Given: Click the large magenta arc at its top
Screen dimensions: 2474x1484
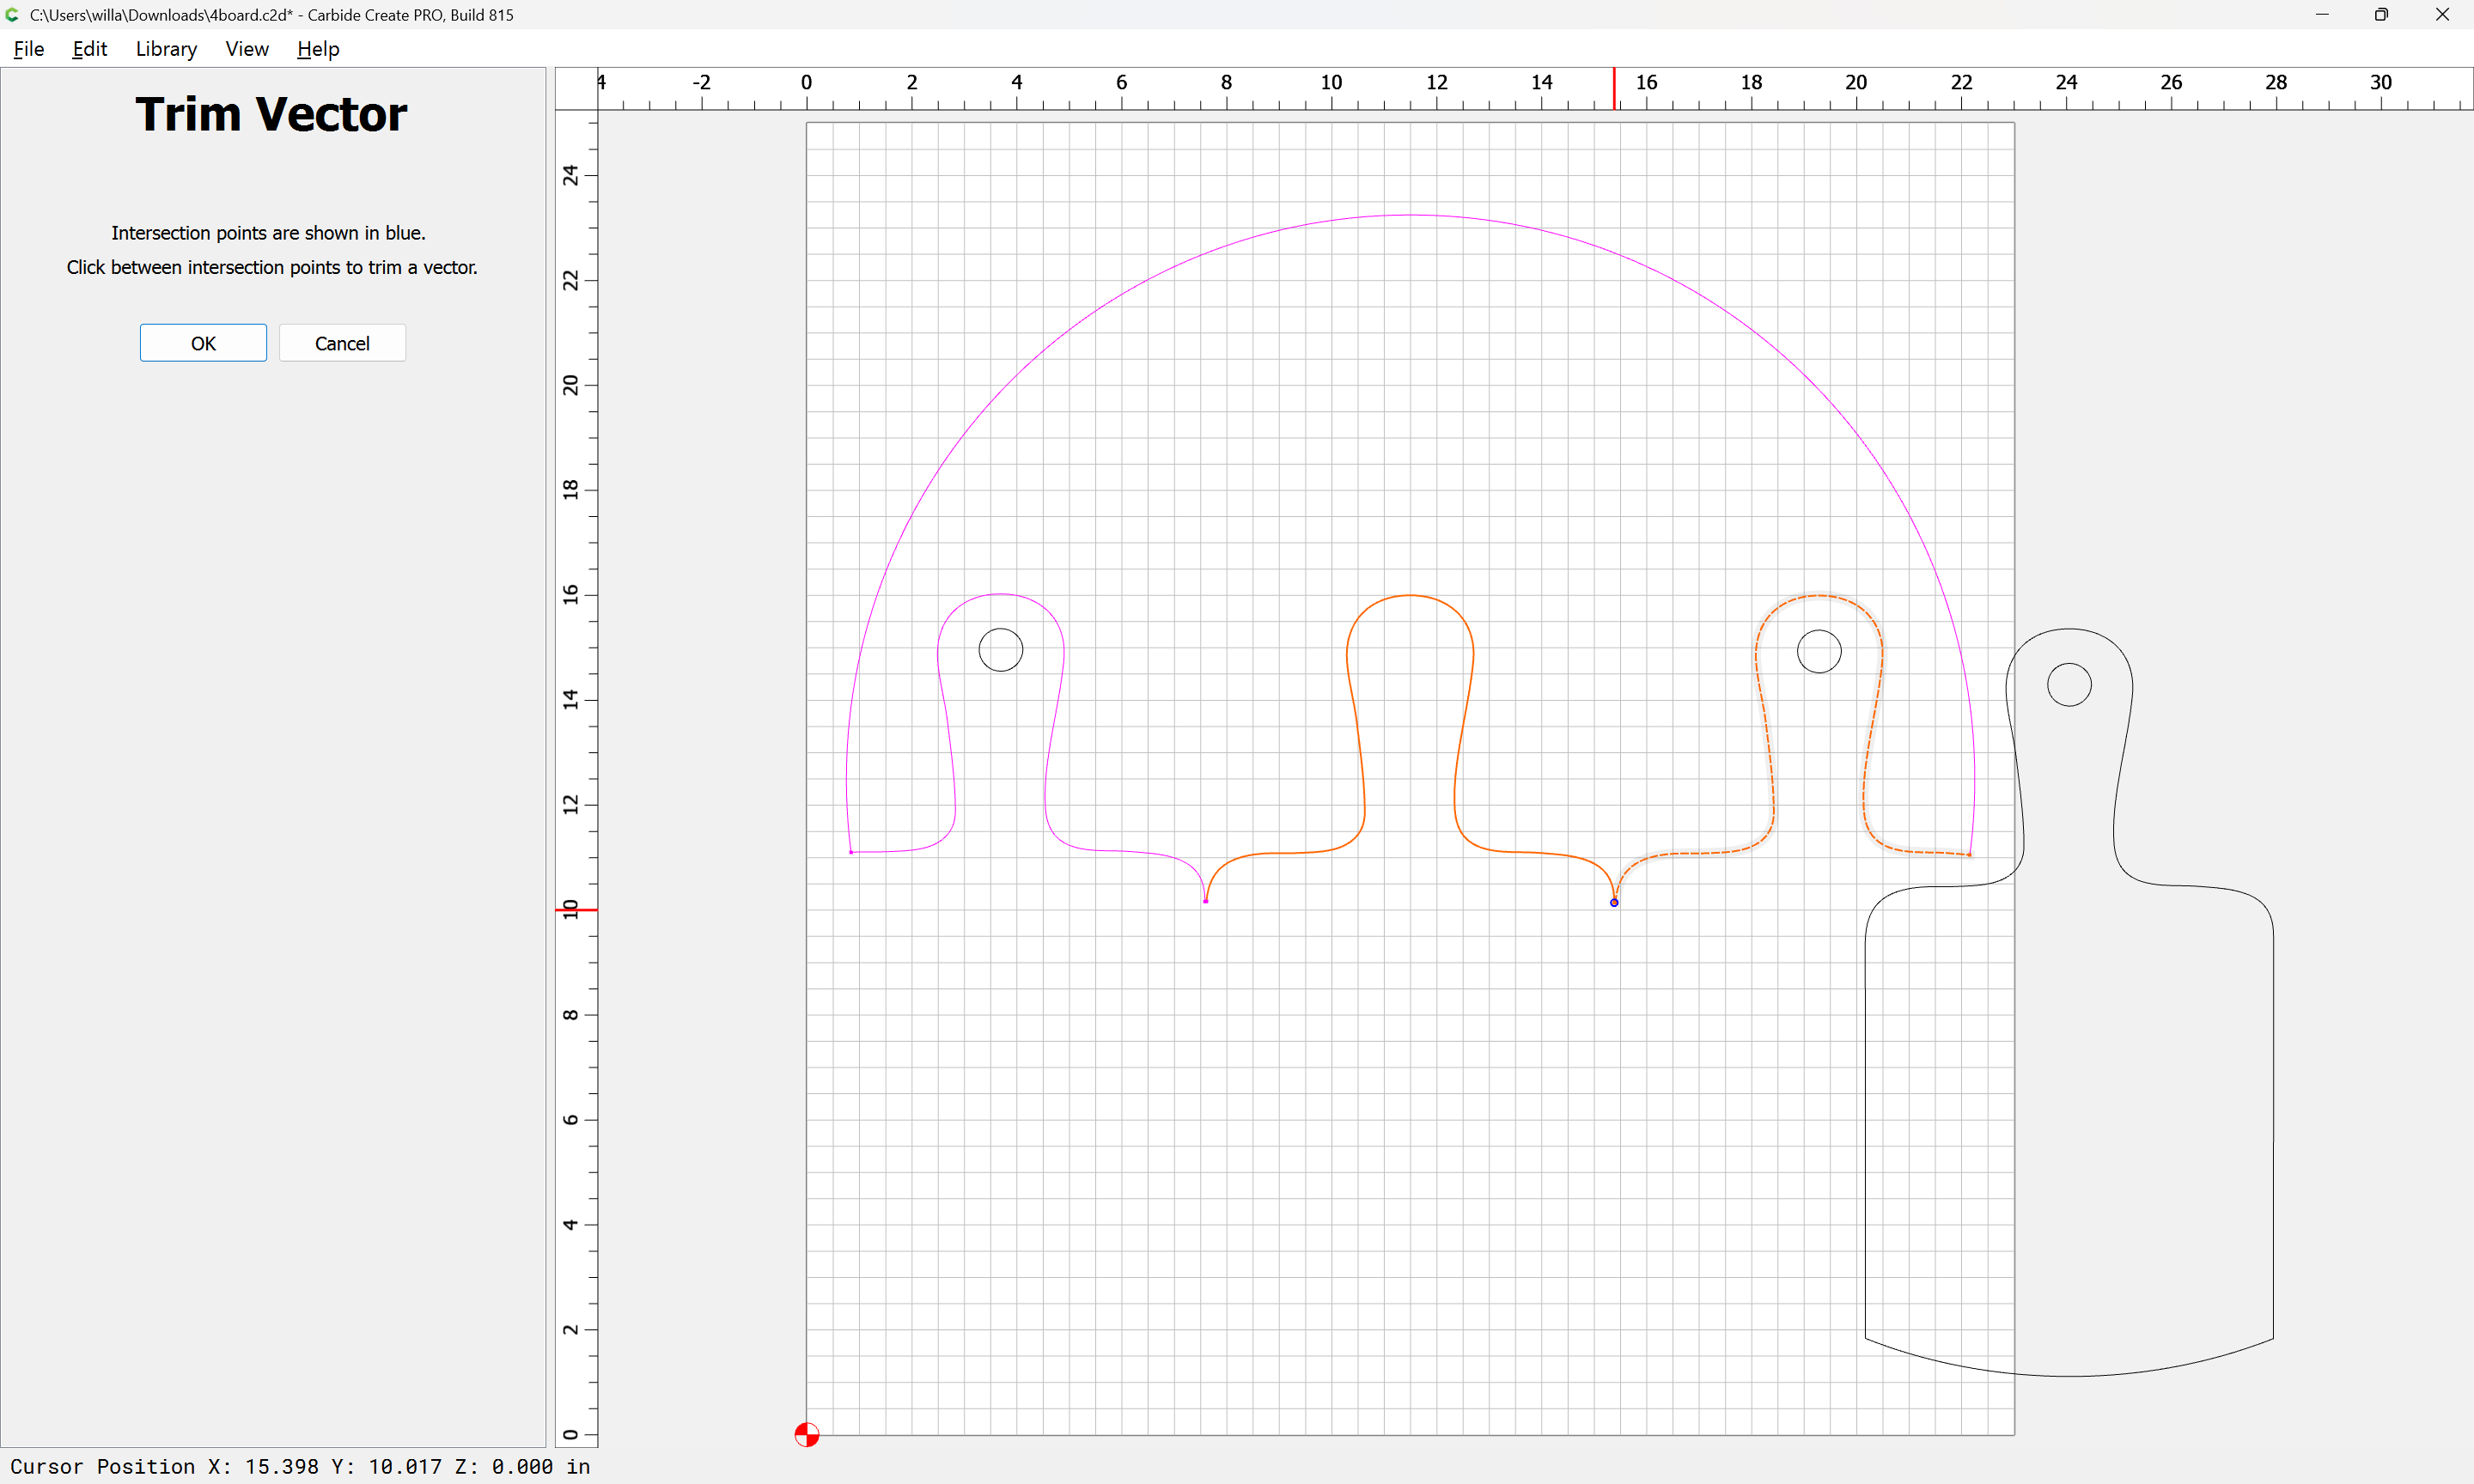Looking at the screenshot, I should [1410, 215].
